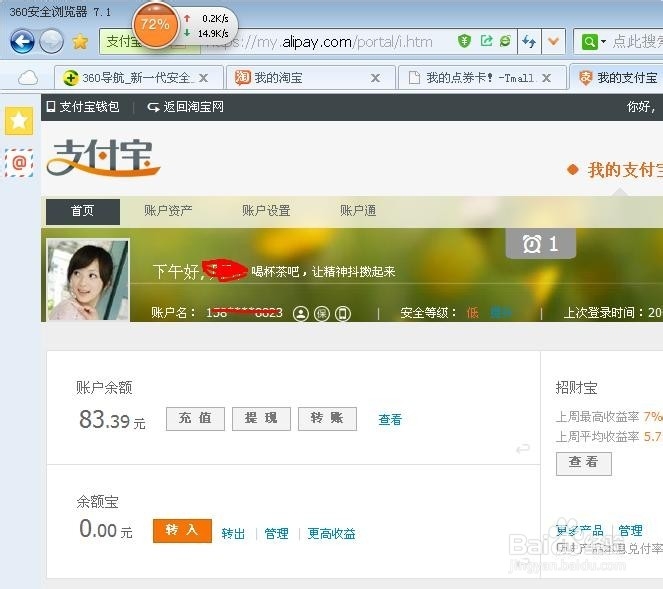Image resolution: width=663 pixels, height=589 pixels.
Task: Click the mobile phone binding icon
Action: [x=342, y=313]
